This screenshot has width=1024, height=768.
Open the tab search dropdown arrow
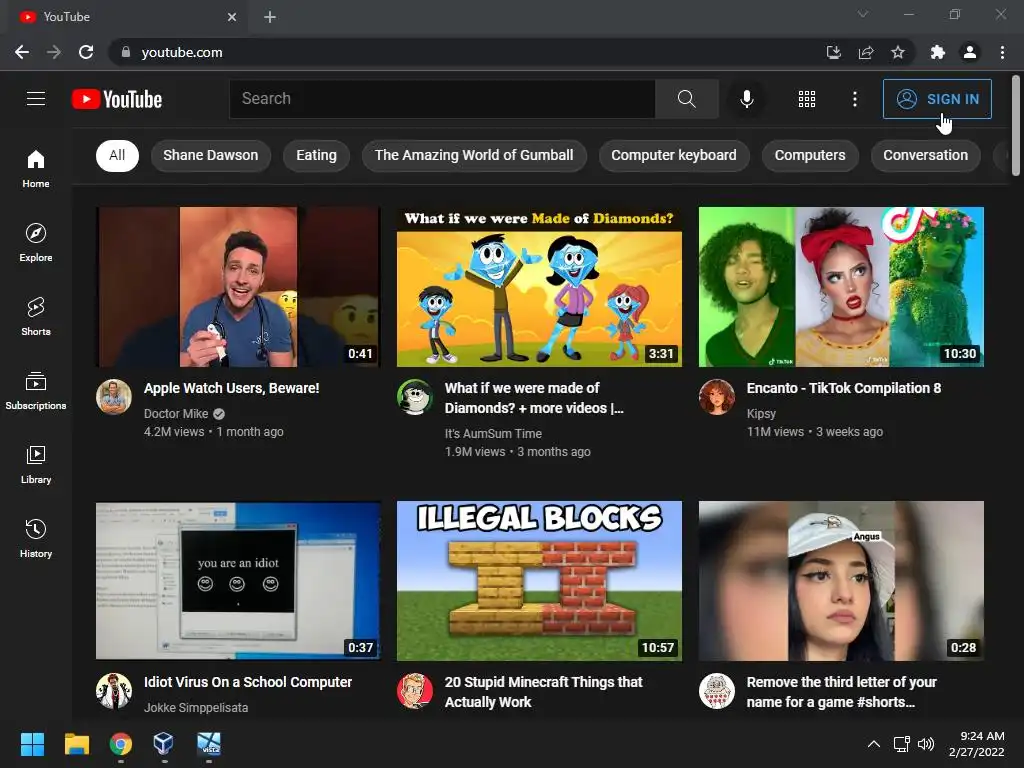(863, 14)
